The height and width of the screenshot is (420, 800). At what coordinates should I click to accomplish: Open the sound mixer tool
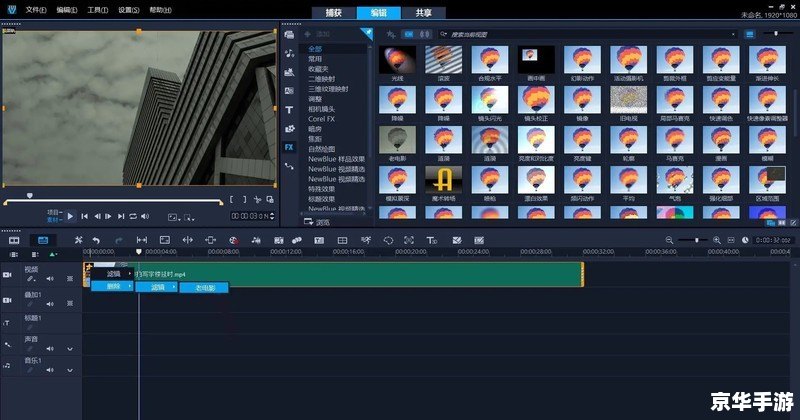(256, 240)
